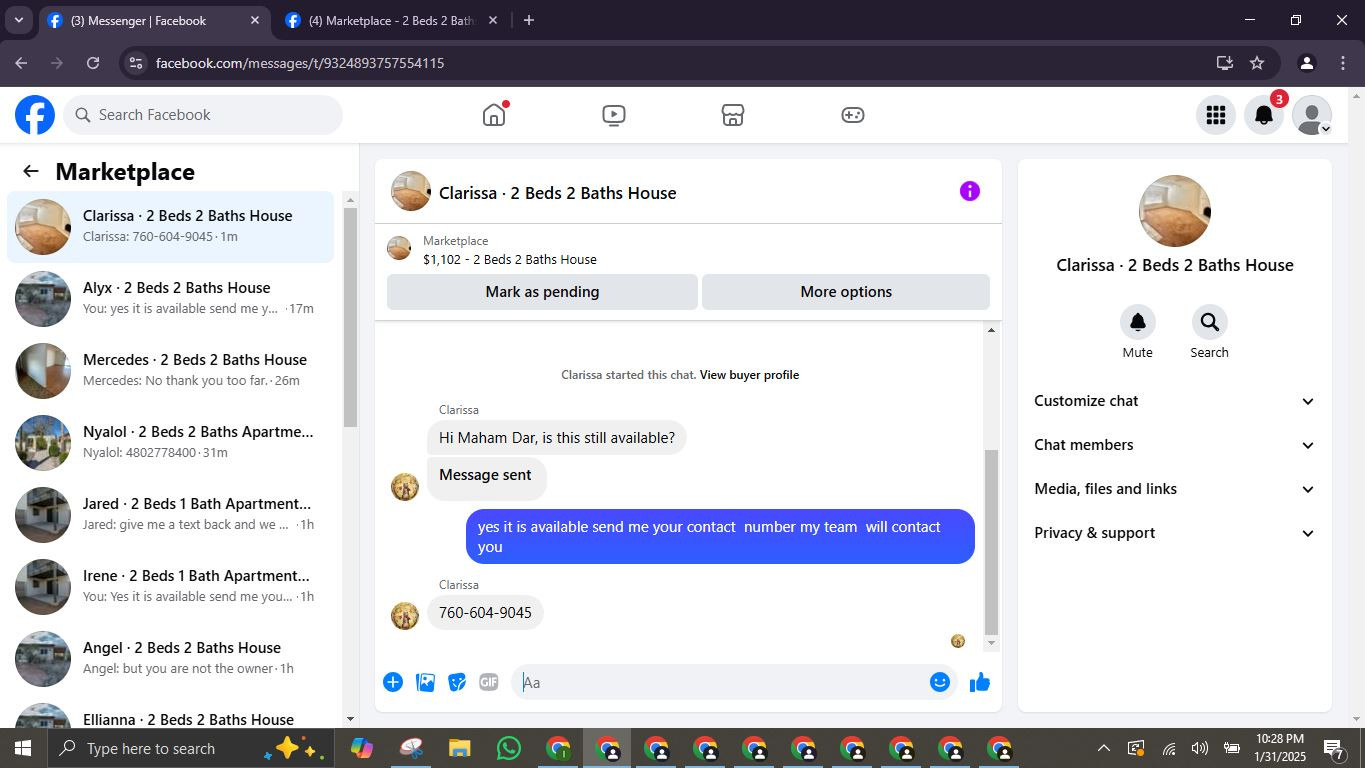This screenshot has width=1365, height=768.
Task: Expand the Privacy & support section
Action: 1175,533
